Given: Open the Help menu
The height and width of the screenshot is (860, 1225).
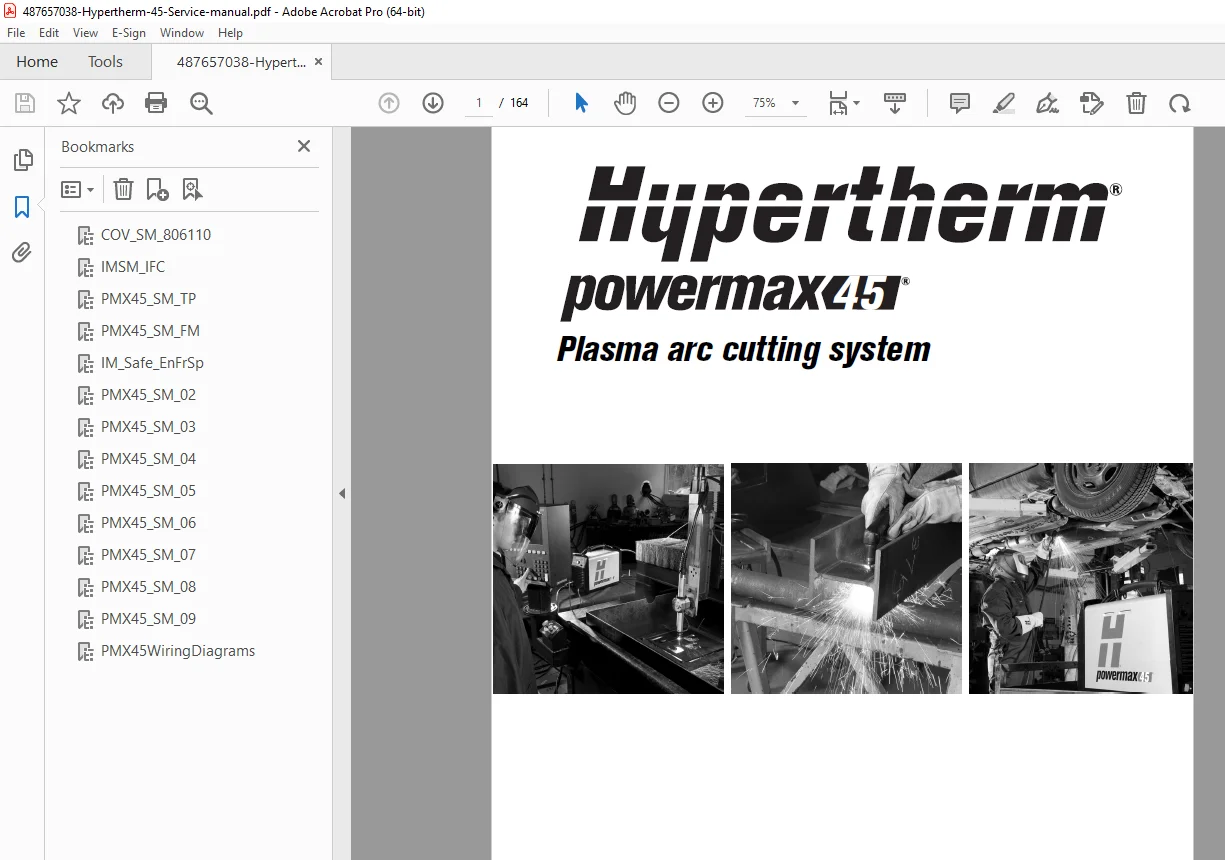Looking at the screenshot, I should pyautogui.click(x=230, y=33).
